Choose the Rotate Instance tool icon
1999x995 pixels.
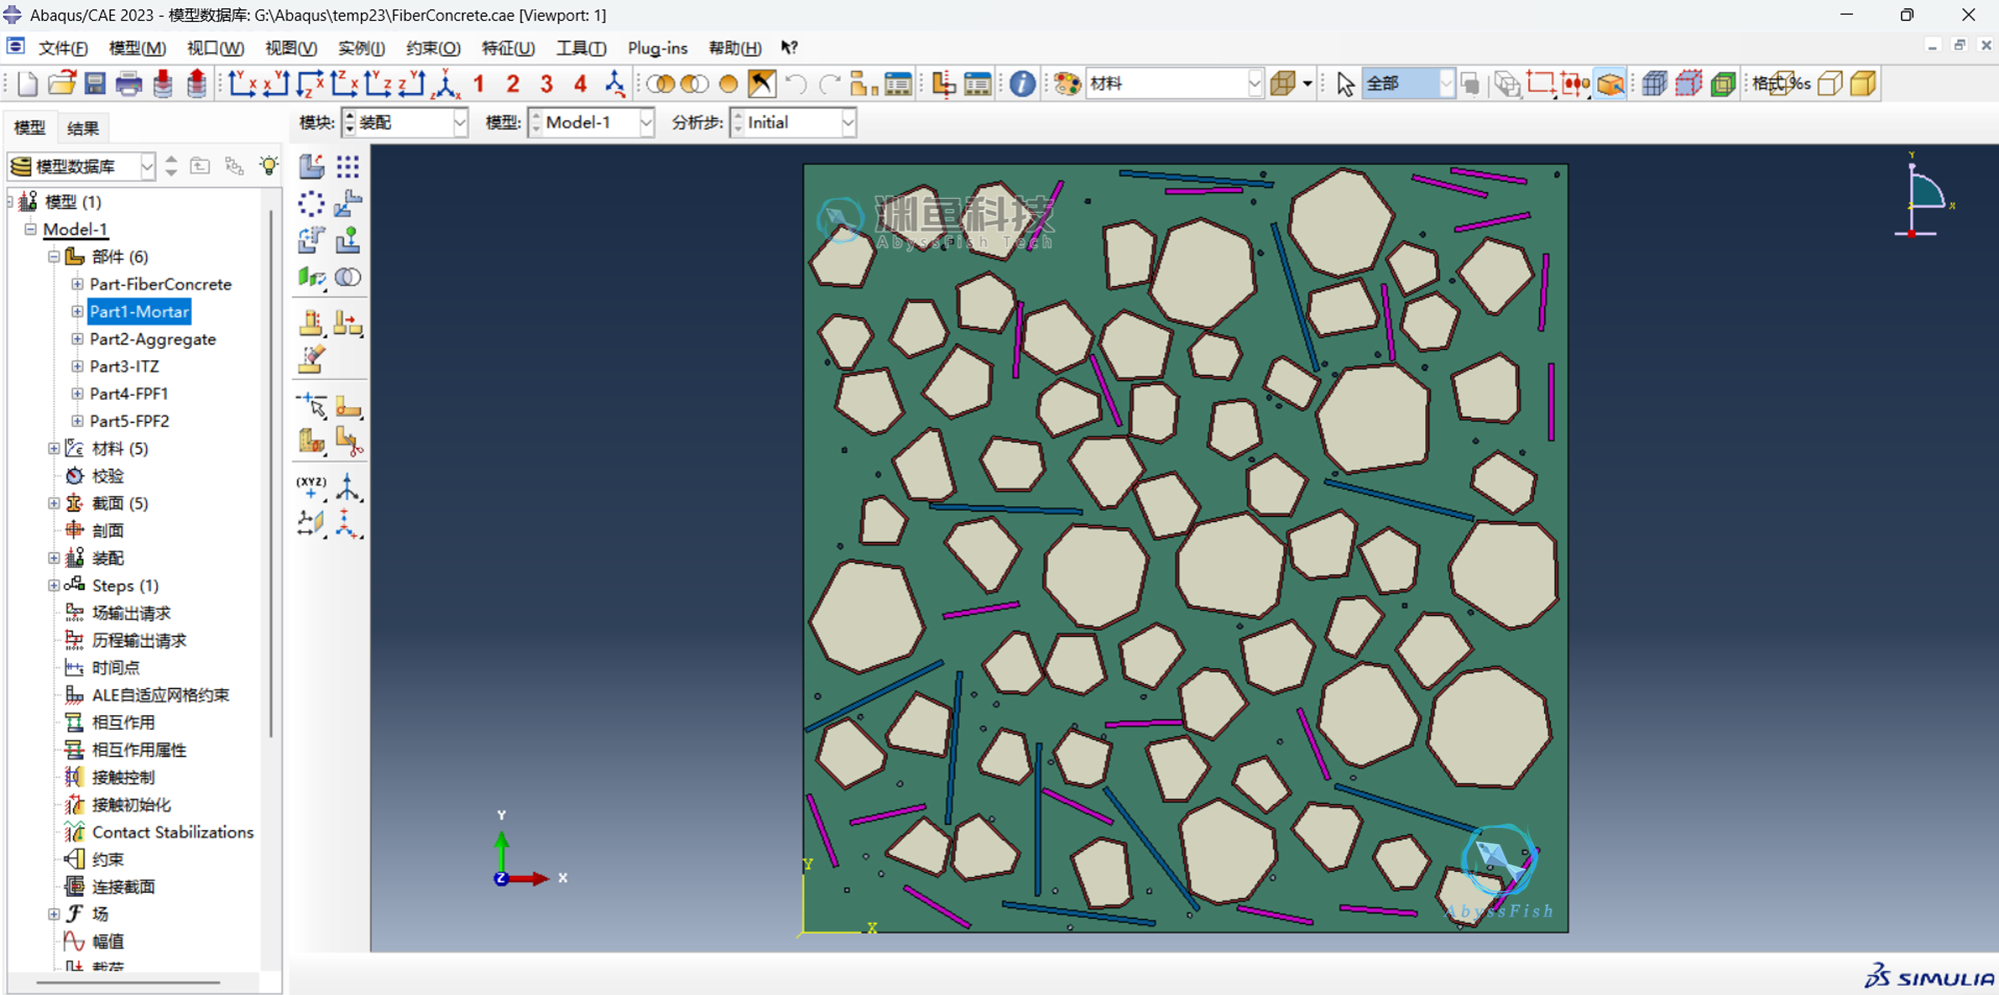[312, 240]
